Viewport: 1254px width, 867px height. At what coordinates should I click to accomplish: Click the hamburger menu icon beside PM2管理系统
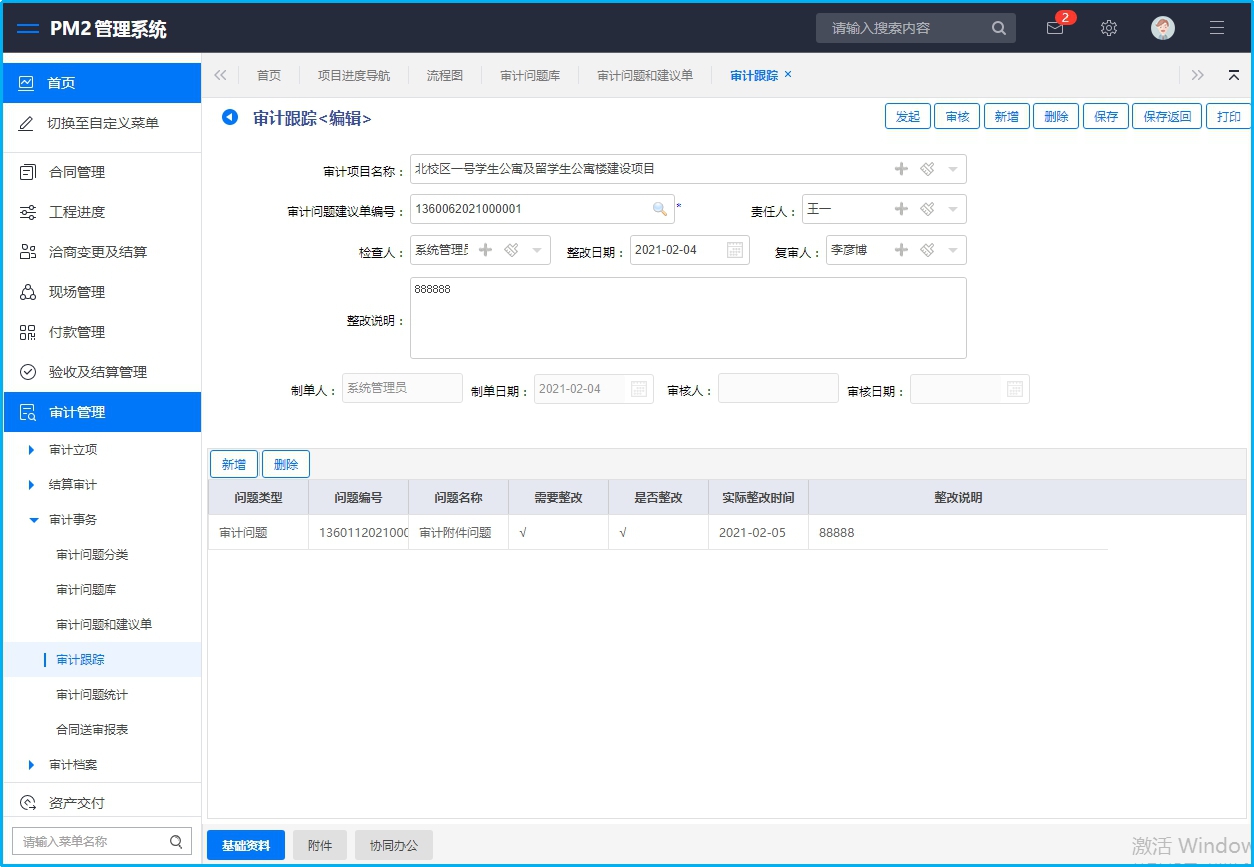(x=28, y=29)
